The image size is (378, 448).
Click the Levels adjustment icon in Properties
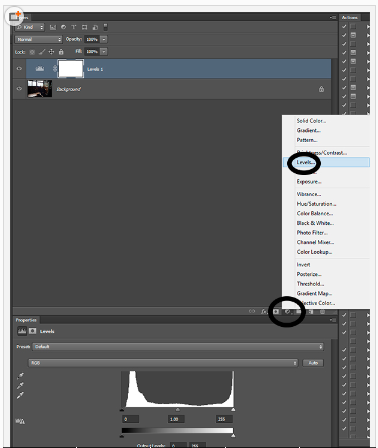coord(22,331)
